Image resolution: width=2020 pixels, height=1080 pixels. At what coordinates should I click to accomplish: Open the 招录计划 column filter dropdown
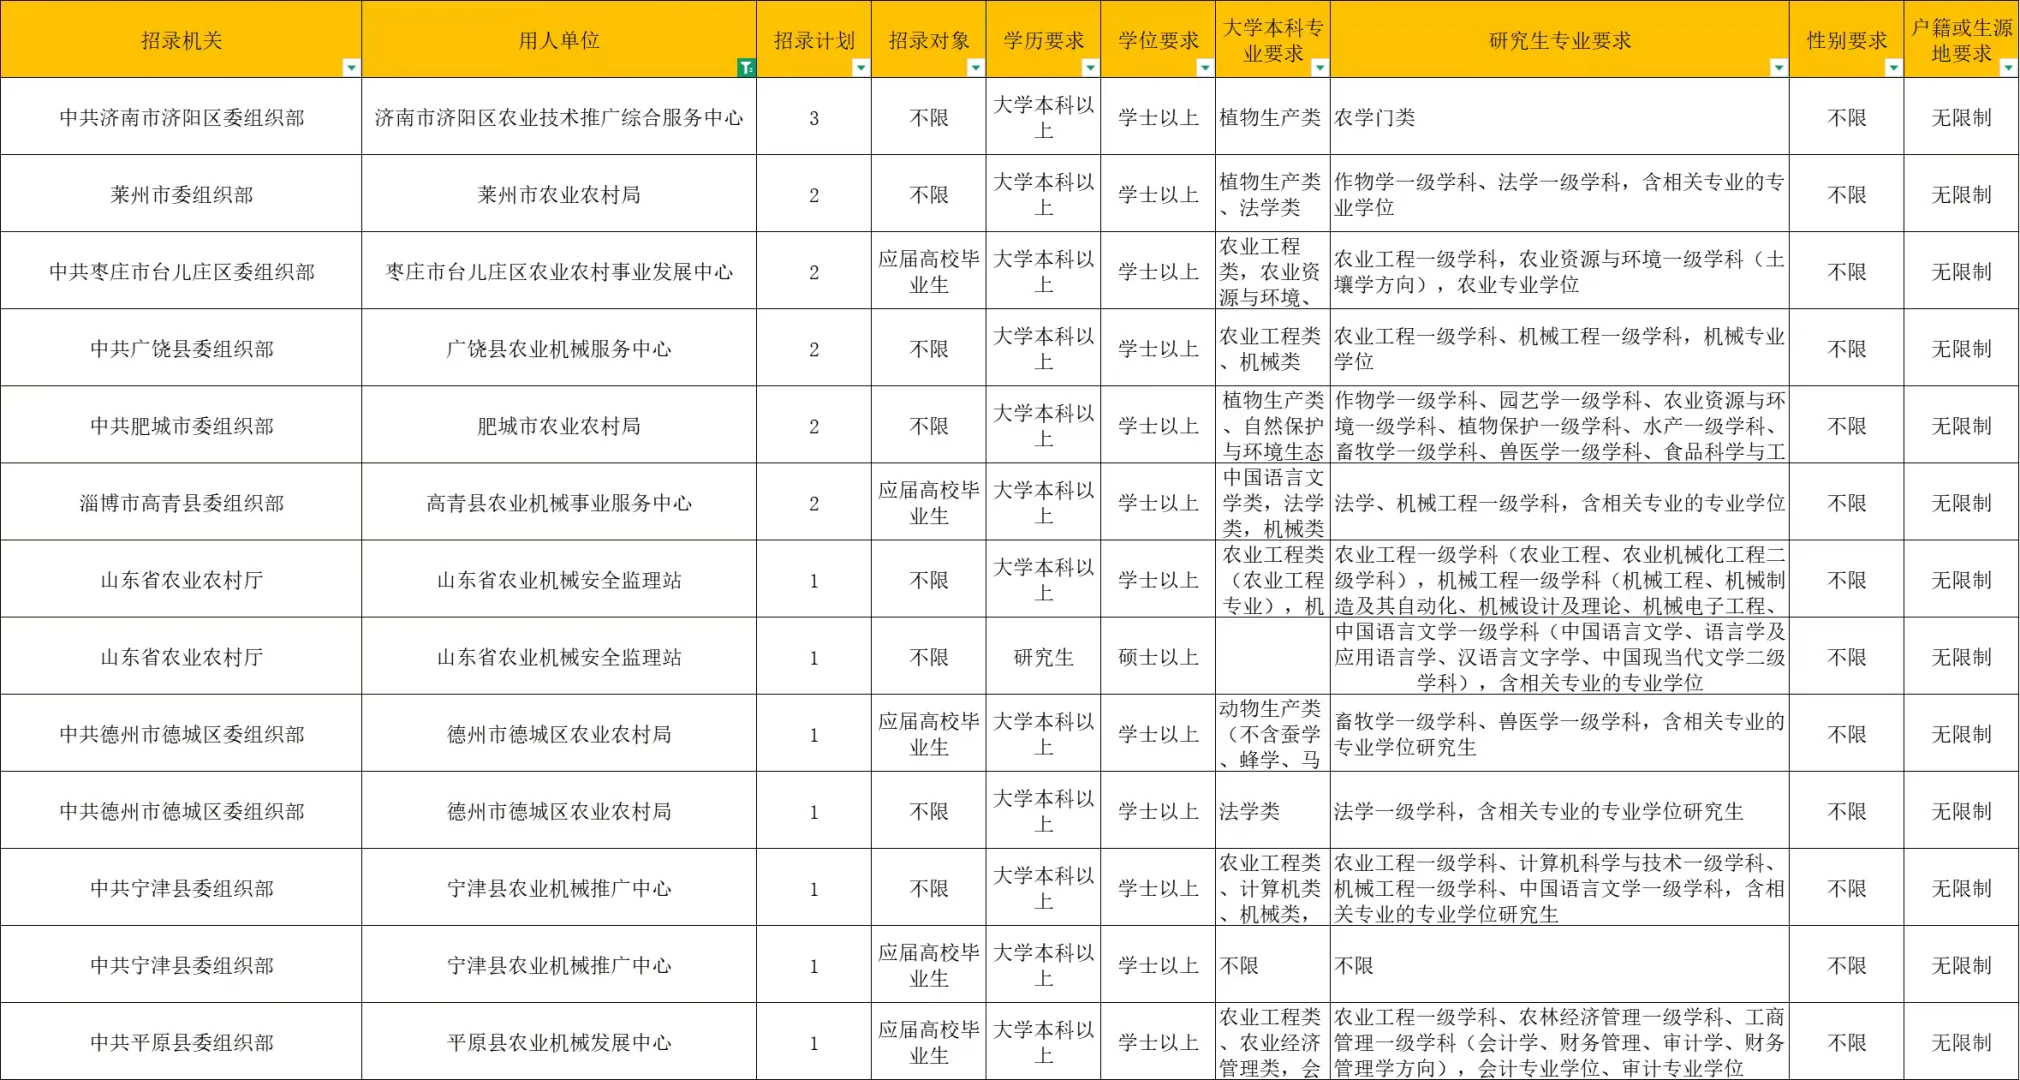tap(861, 68)
